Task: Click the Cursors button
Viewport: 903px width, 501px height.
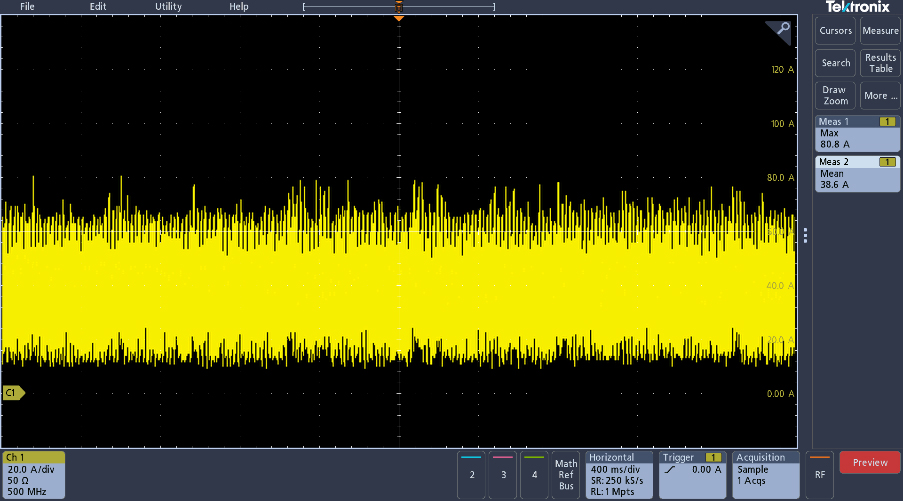Action: tap(835, 31)
